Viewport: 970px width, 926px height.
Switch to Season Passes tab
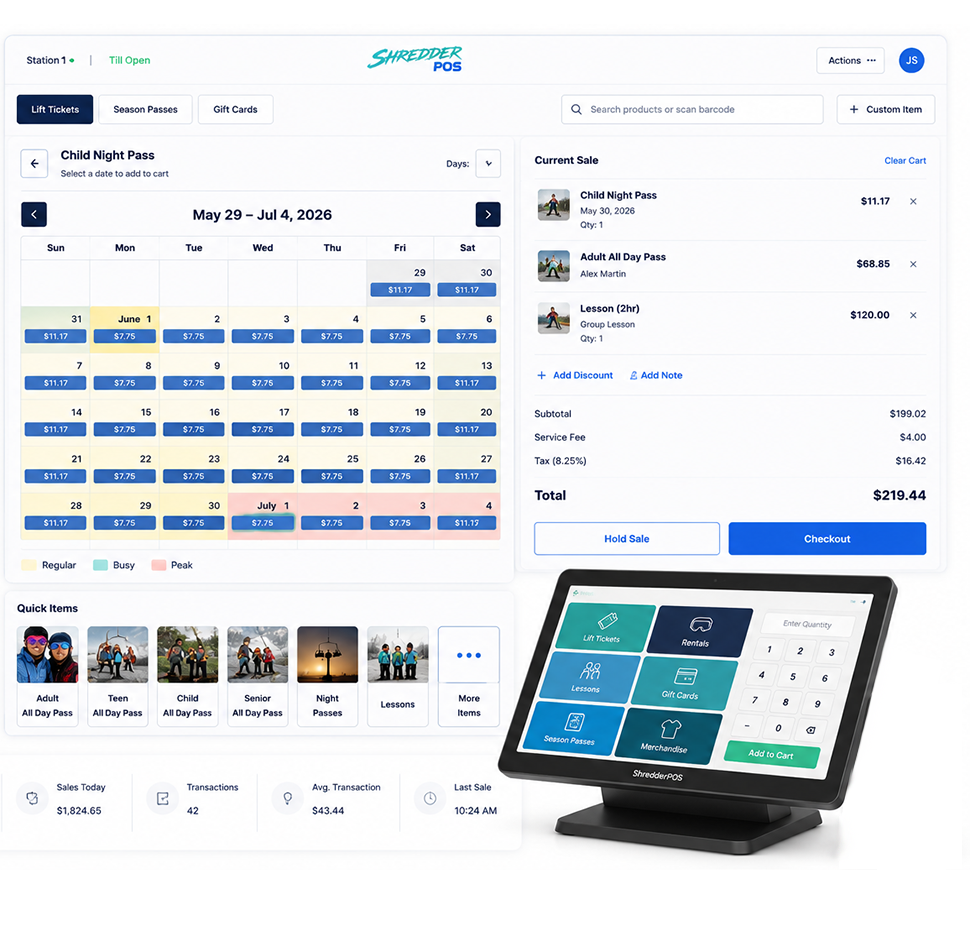(145, 109)
